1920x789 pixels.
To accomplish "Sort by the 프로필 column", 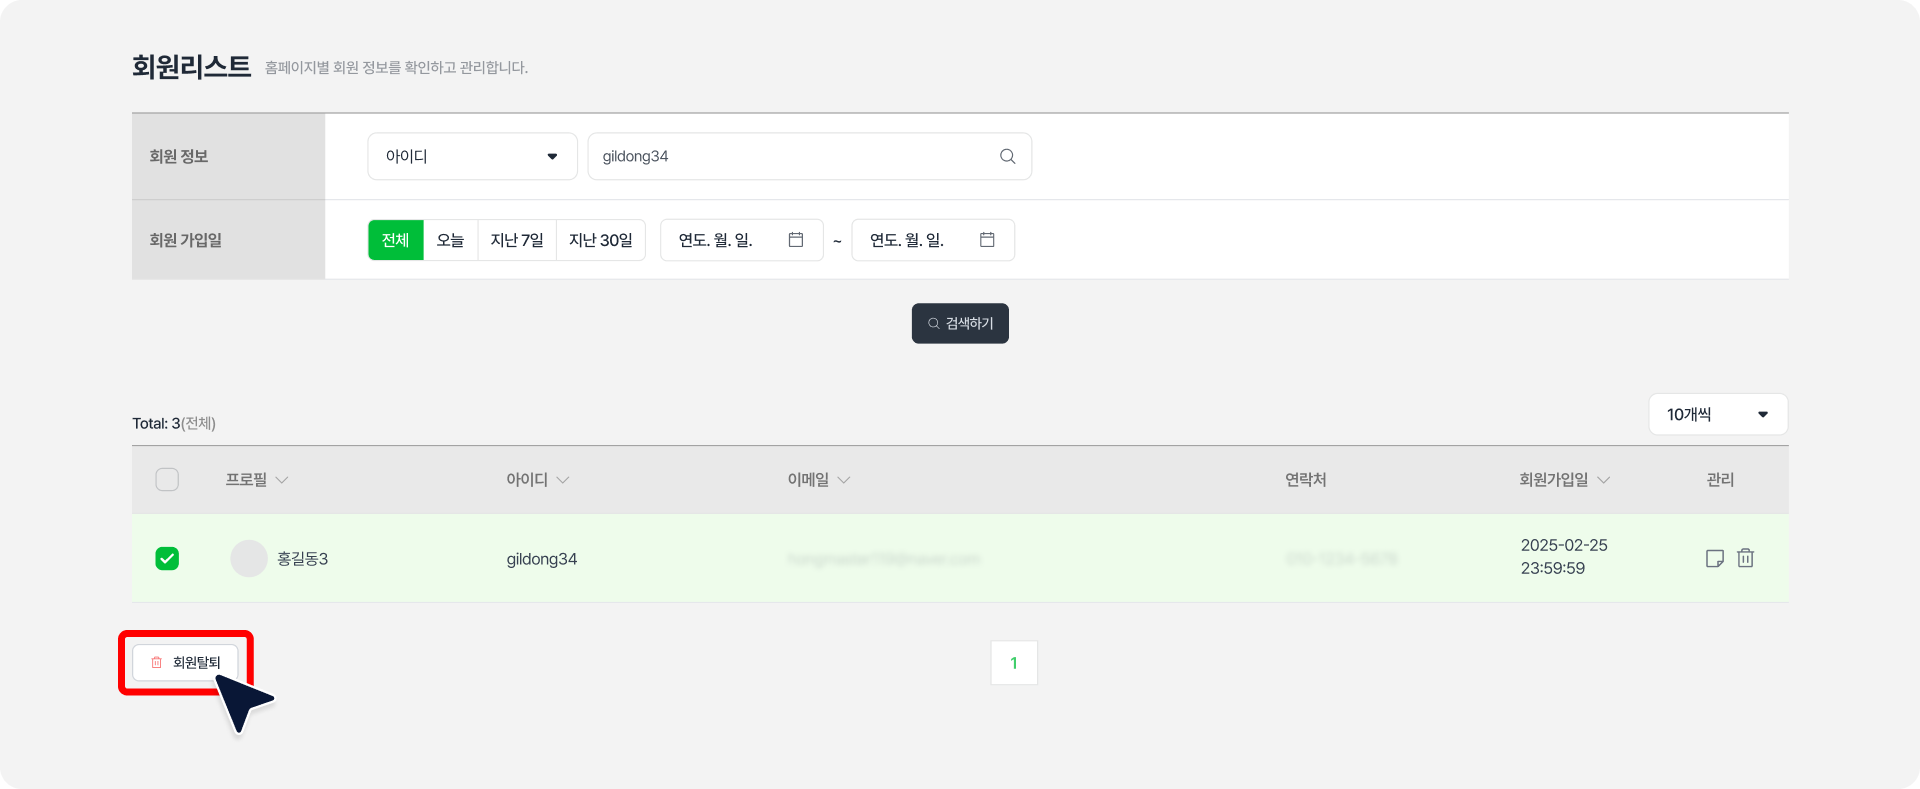I will pyautogui.click(x=257, y=480).
